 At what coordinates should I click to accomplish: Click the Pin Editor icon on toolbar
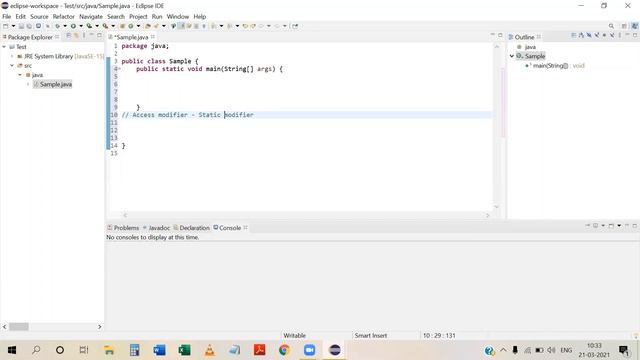[295, 26]
